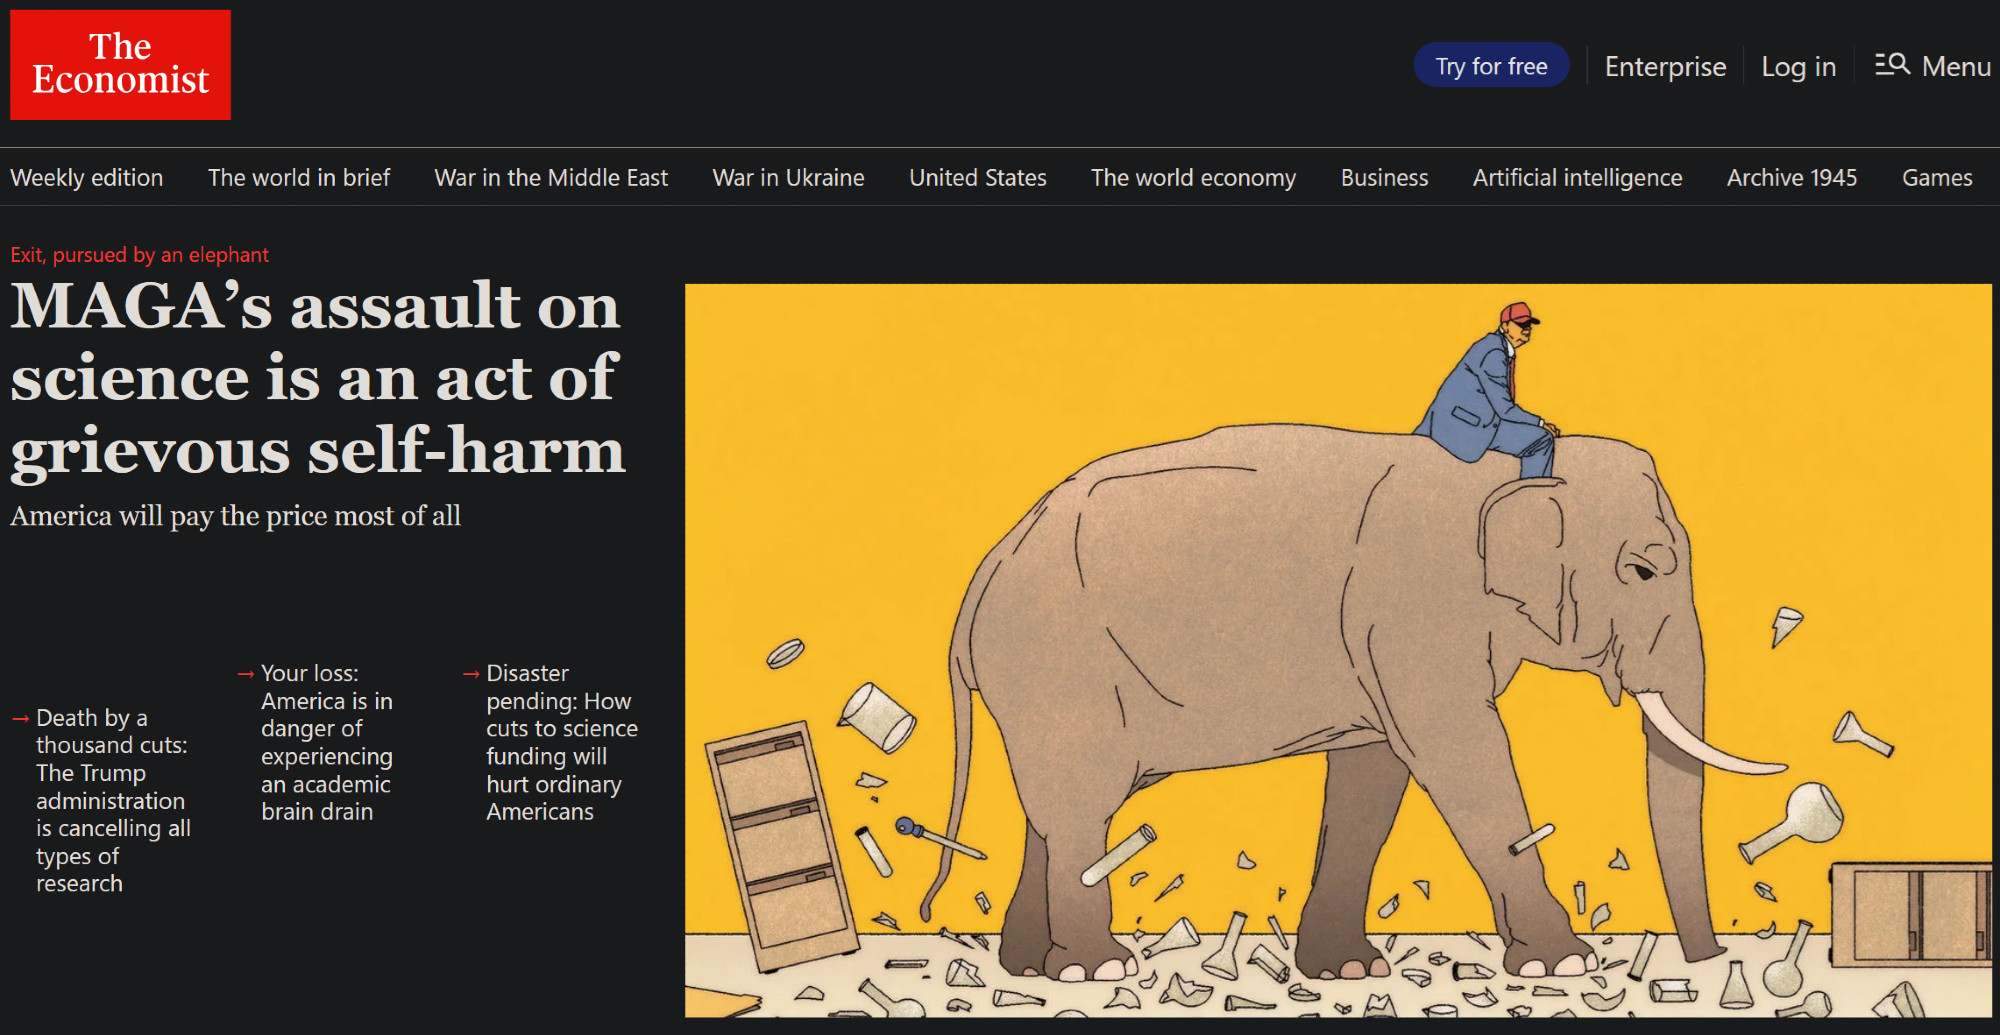Go to The world economy
Screen dimensions: 2000x1035
(1193, 177)
